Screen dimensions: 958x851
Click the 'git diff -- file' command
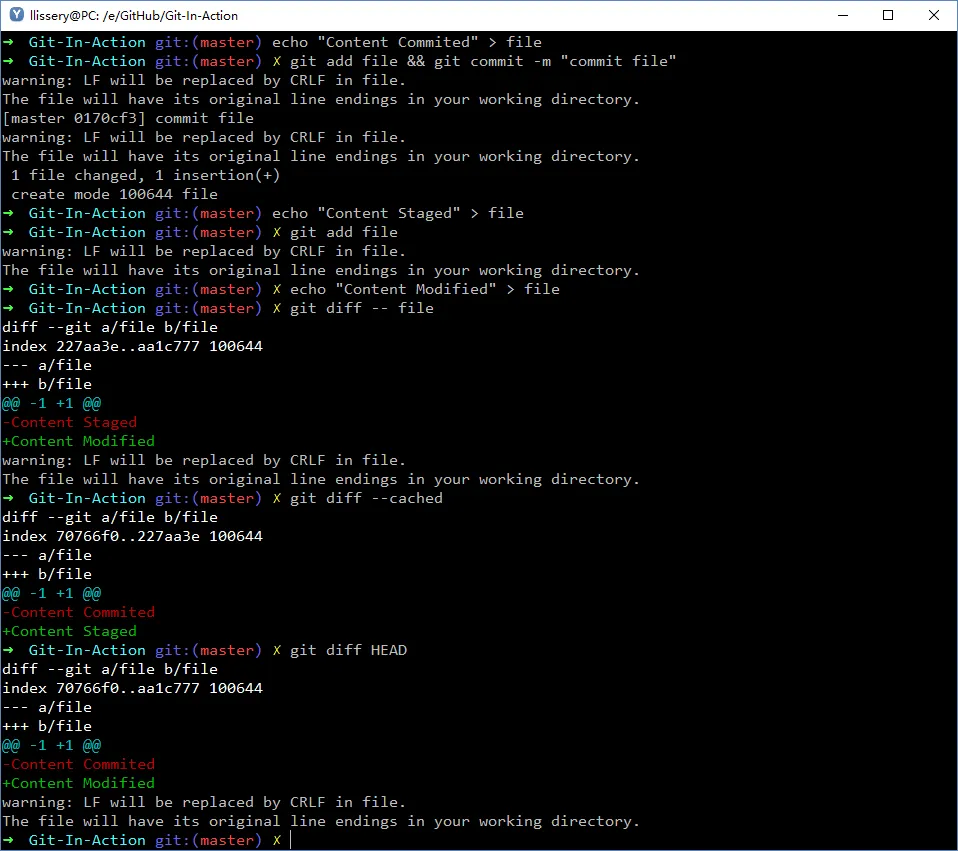coord(362,308)
